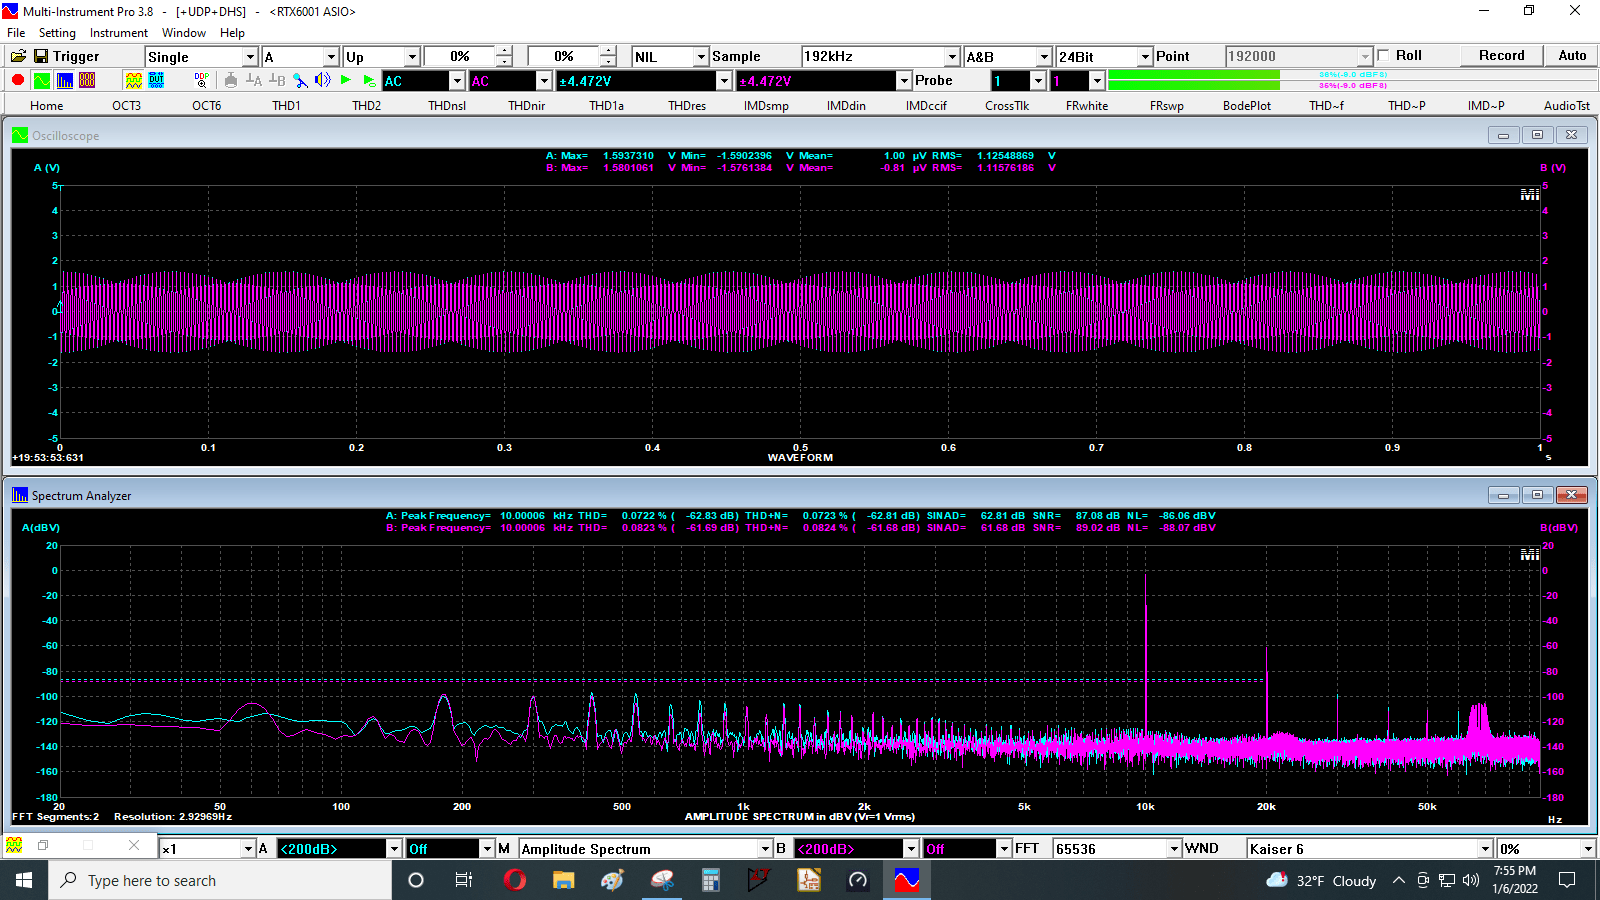Open the Calculator taskbar icon
Screen dimensions: 1600x900
click(x=711, y=880)
